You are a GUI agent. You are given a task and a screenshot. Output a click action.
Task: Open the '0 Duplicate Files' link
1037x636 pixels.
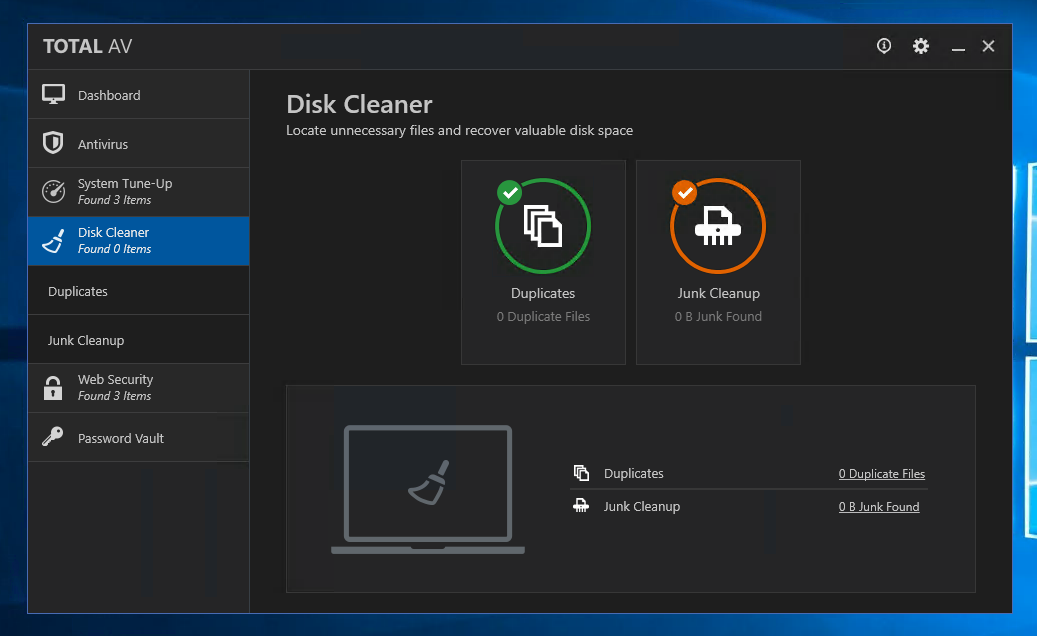[x=882, y=473]
